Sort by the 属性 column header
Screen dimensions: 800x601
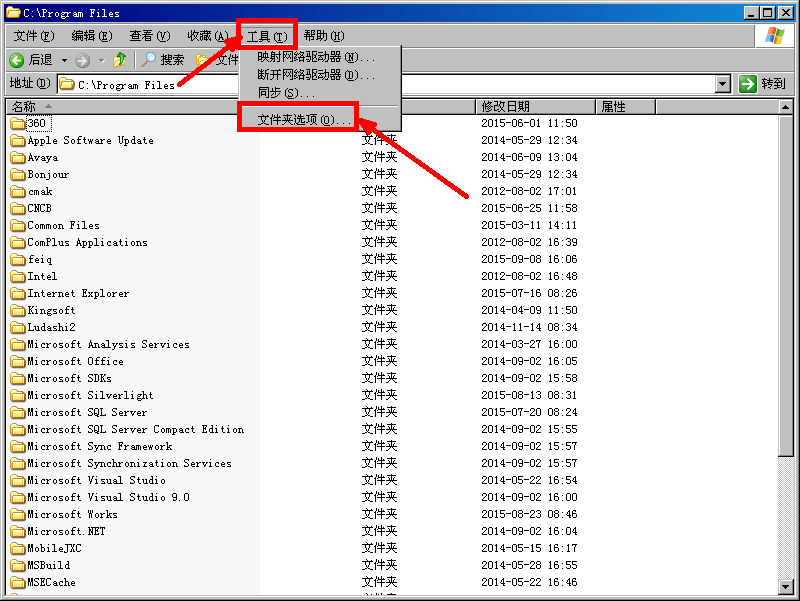coord(626,107)
